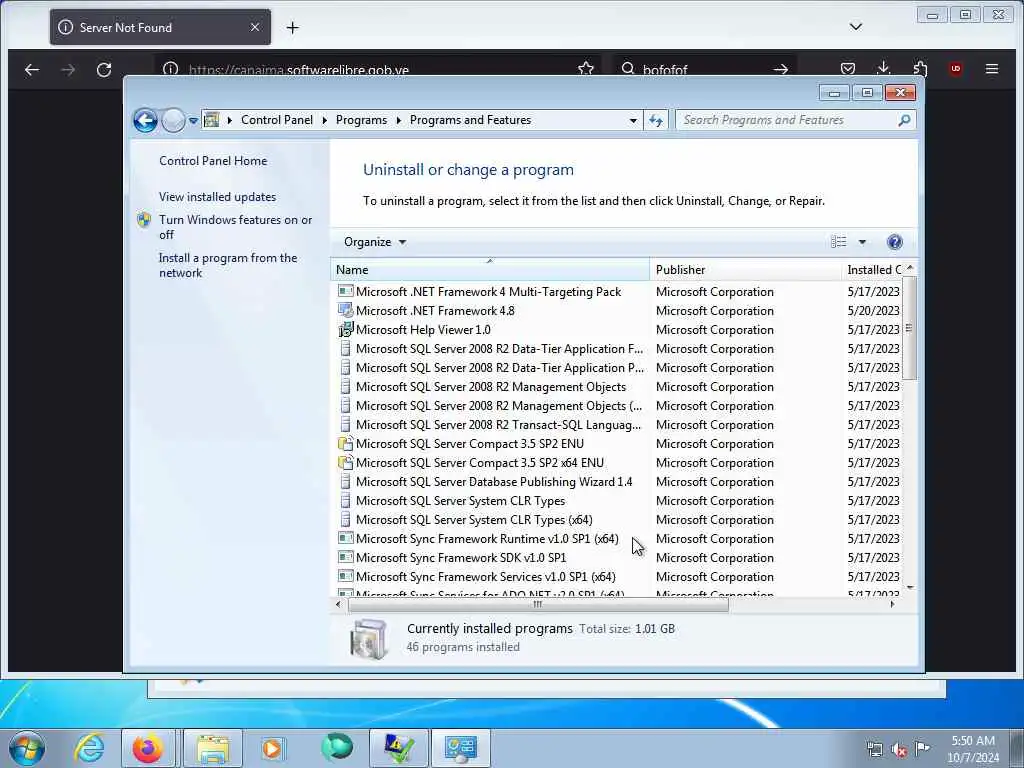
Task: Open the Windows Start menu orb
Action: (26, 748)
